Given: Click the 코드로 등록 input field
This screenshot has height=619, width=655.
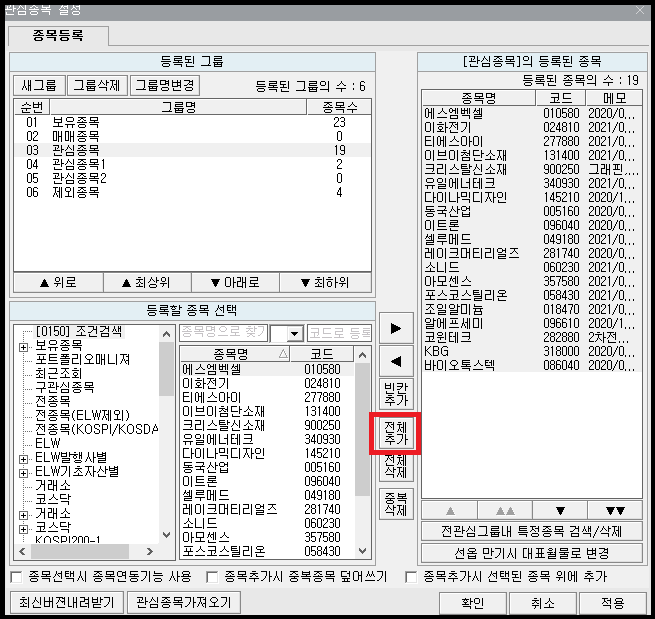Looking at the screenshot, I should pyautogui.click(x=339, y=333).
